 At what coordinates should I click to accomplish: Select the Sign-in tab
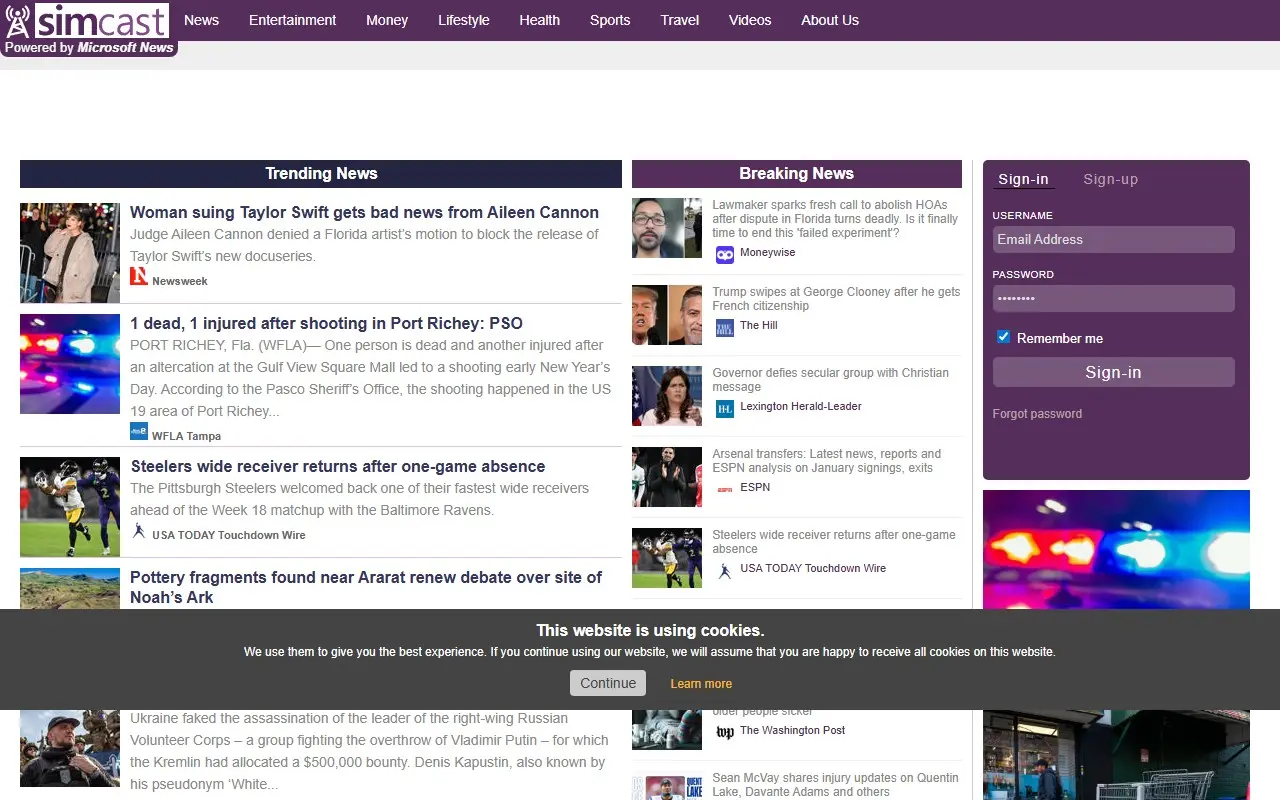pyautogui.click(x=1023, y=179)
